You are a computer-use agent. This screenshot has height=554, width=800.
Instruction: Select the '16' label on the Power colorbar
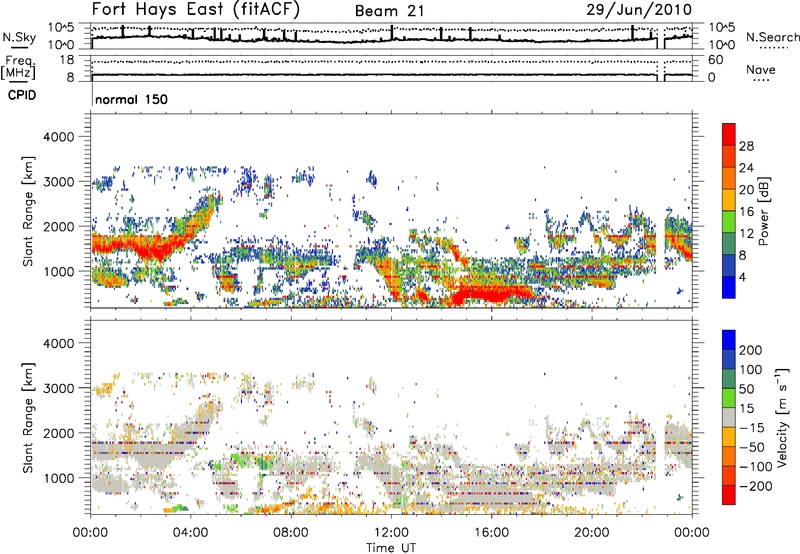(746, 212)
